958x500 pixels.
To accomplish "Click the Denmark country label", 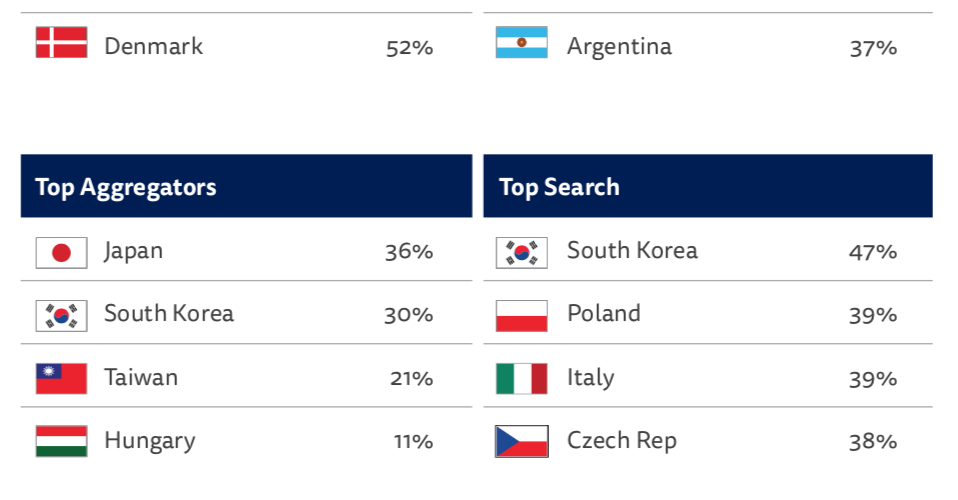I will (x=153, y=46).
